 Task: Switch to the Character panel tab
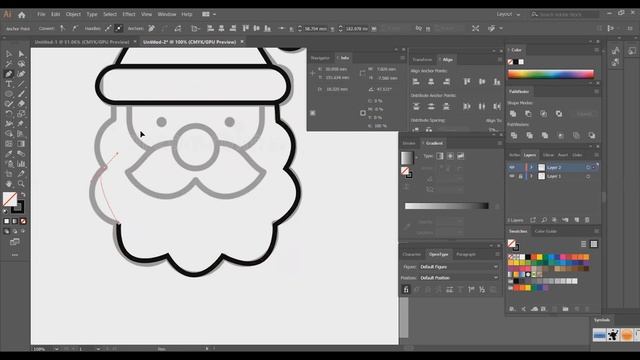411,254
